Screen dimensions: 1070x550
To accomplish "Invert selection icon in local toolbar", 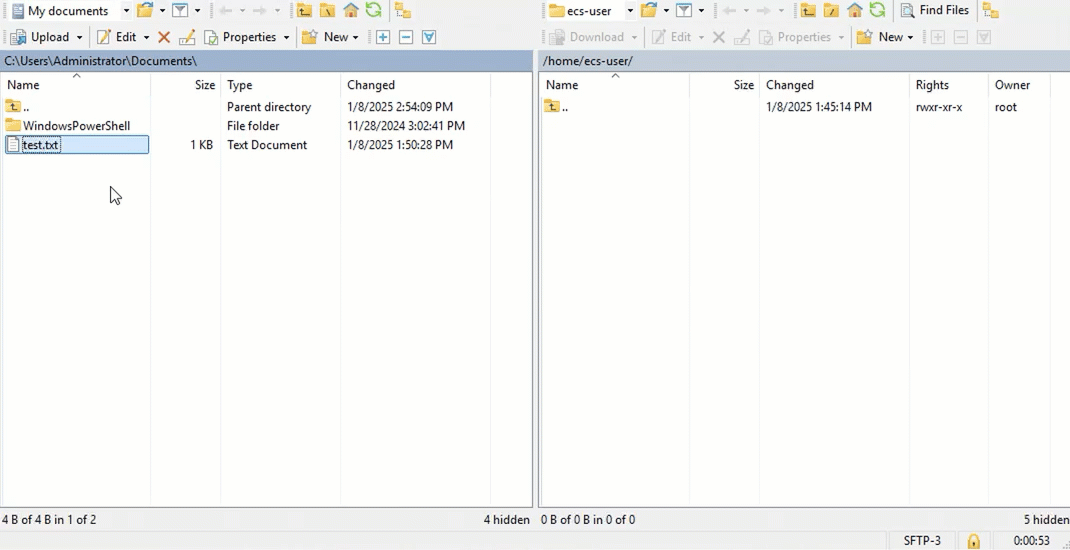I will coord(429,37).
